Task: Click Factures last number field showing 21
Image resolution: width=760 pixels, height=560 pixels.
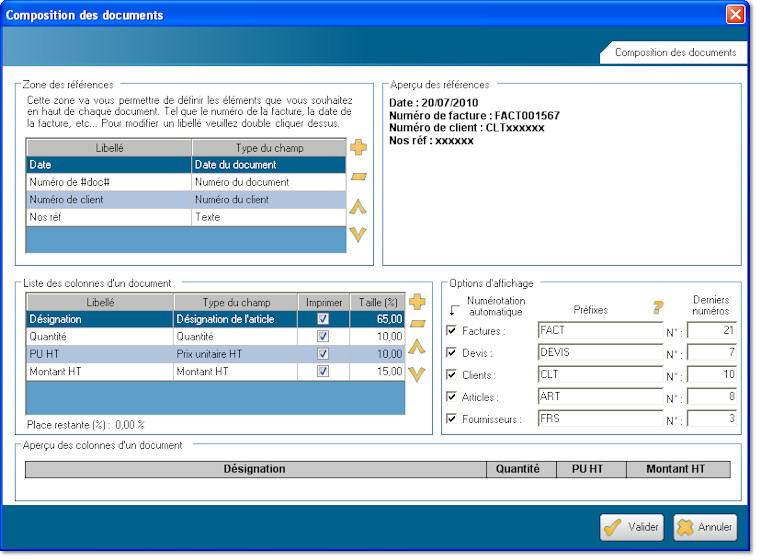Action: click(712, 330)
